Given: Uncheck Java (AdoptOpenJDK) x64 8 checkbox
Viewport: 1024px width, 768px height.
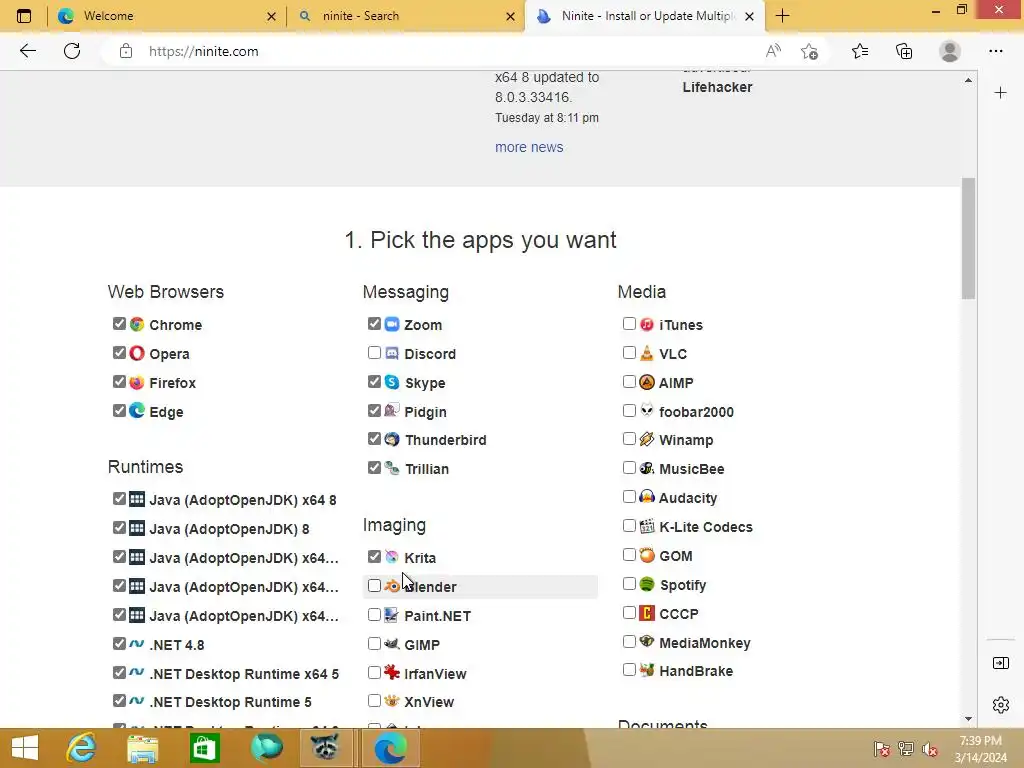Looking at the screenshot, I should [x=119, y=499].
